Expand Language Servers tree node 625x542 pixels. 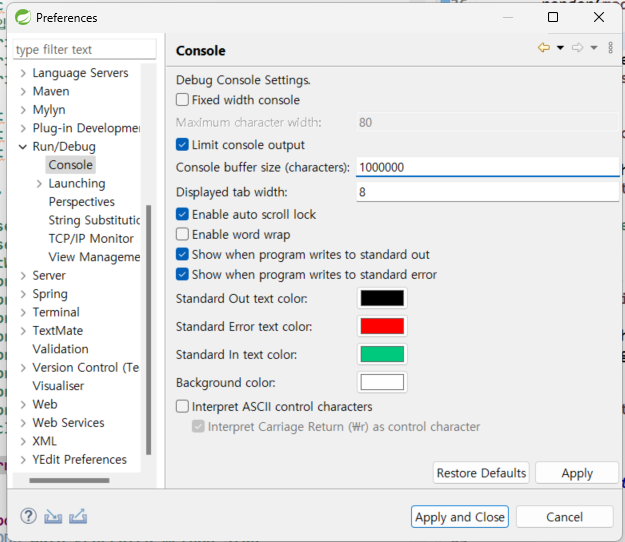click(23, 73)
